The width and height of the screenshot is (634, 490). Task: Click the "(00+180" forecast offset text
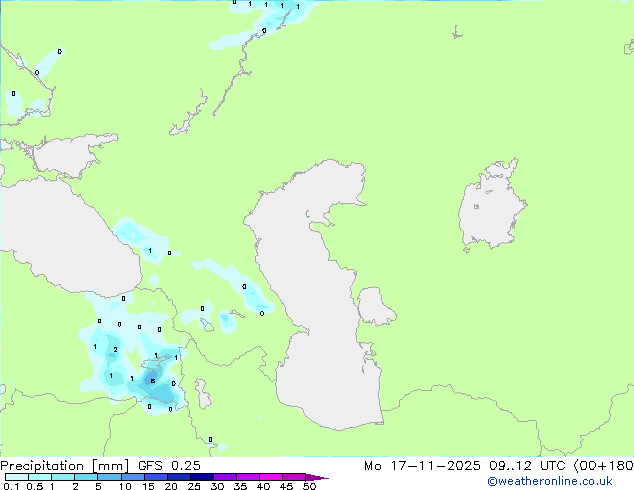[603, 466]
